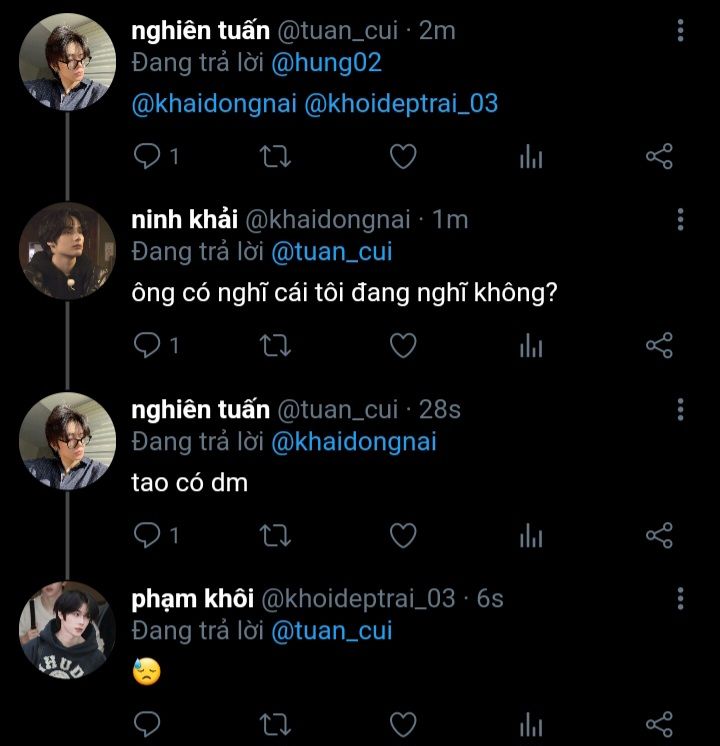This screenshot has width=720, height=746.
Task: Open more options for nghiên tuấn's first tweet
Action: tap(681, 31)
